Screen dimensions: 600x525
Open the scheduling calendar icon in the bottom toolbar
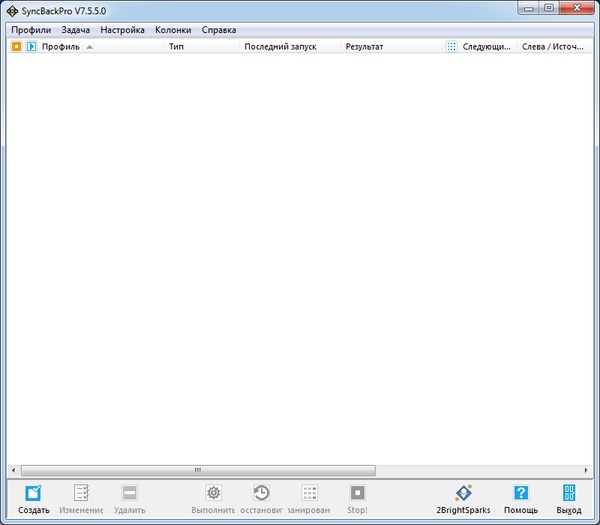coord(309,493)
